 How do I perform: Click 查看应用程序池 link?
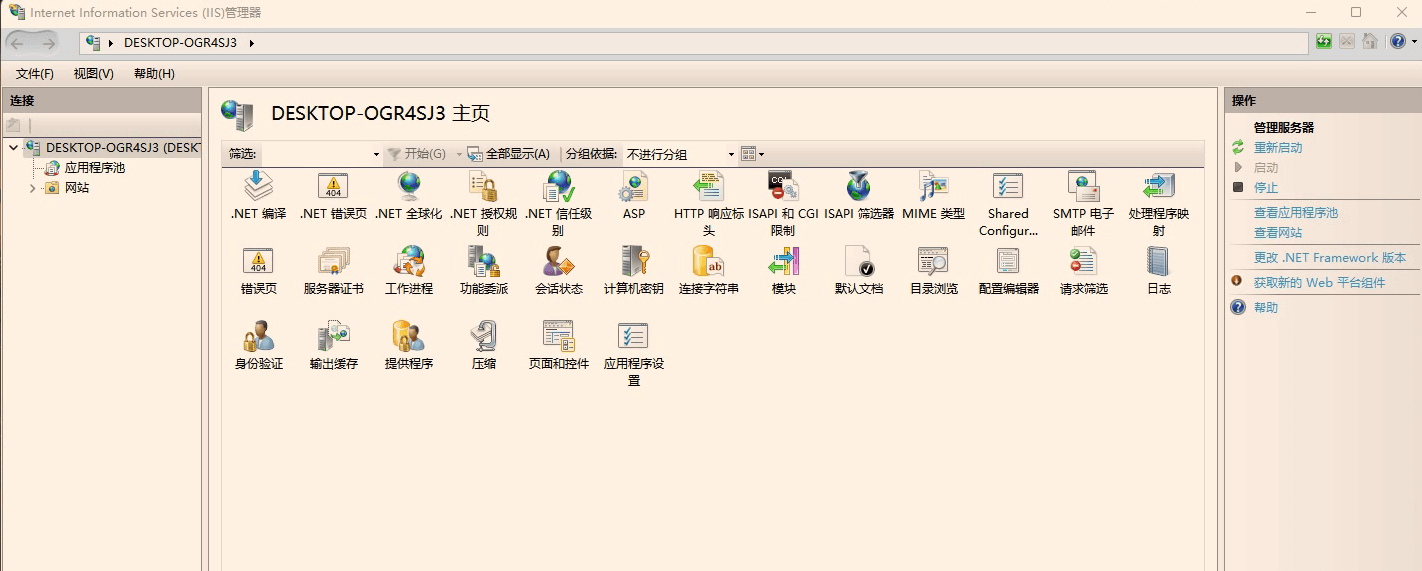click(1296, 213)
